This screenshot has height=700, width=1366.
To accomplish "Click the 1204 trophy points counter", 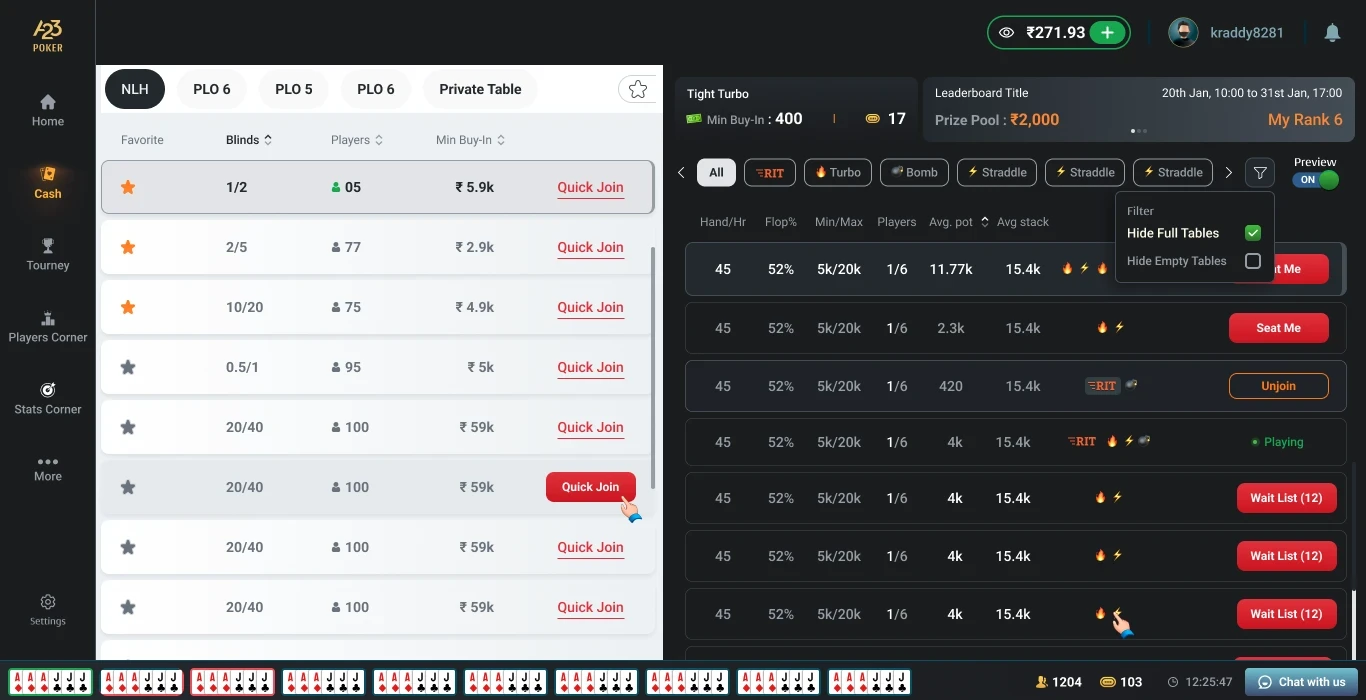I will pos(1059,682).
